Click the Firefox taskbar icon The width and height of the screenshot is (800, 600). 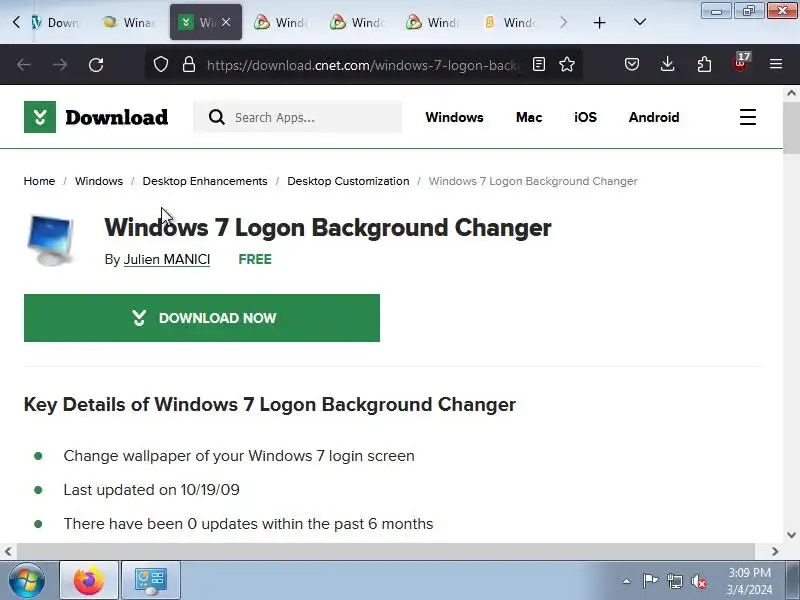pos(89,581)
